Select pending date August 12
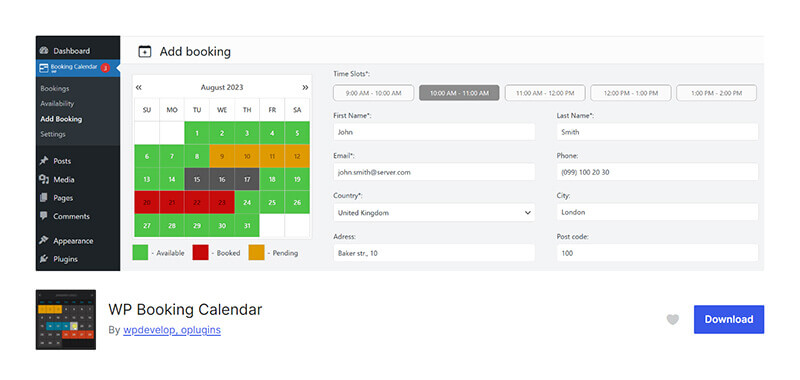The height and width of the screenshot is (380, 800). pos(297,156)
